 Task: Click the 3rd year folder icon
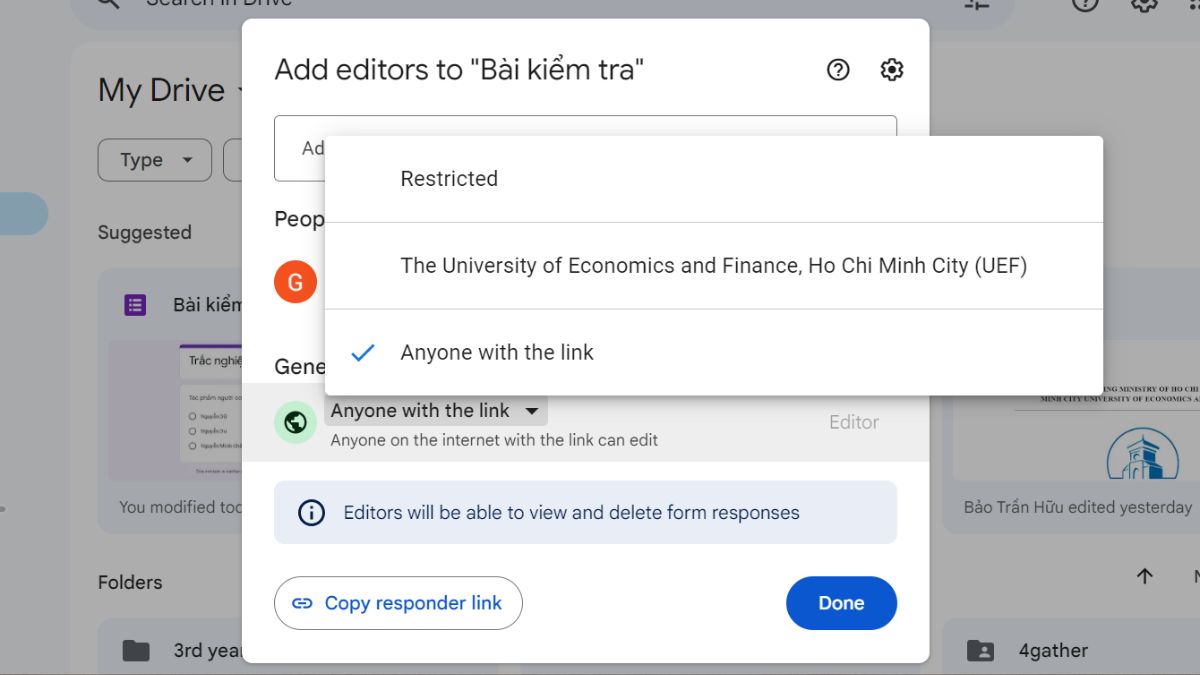click(x=135, y=651)
